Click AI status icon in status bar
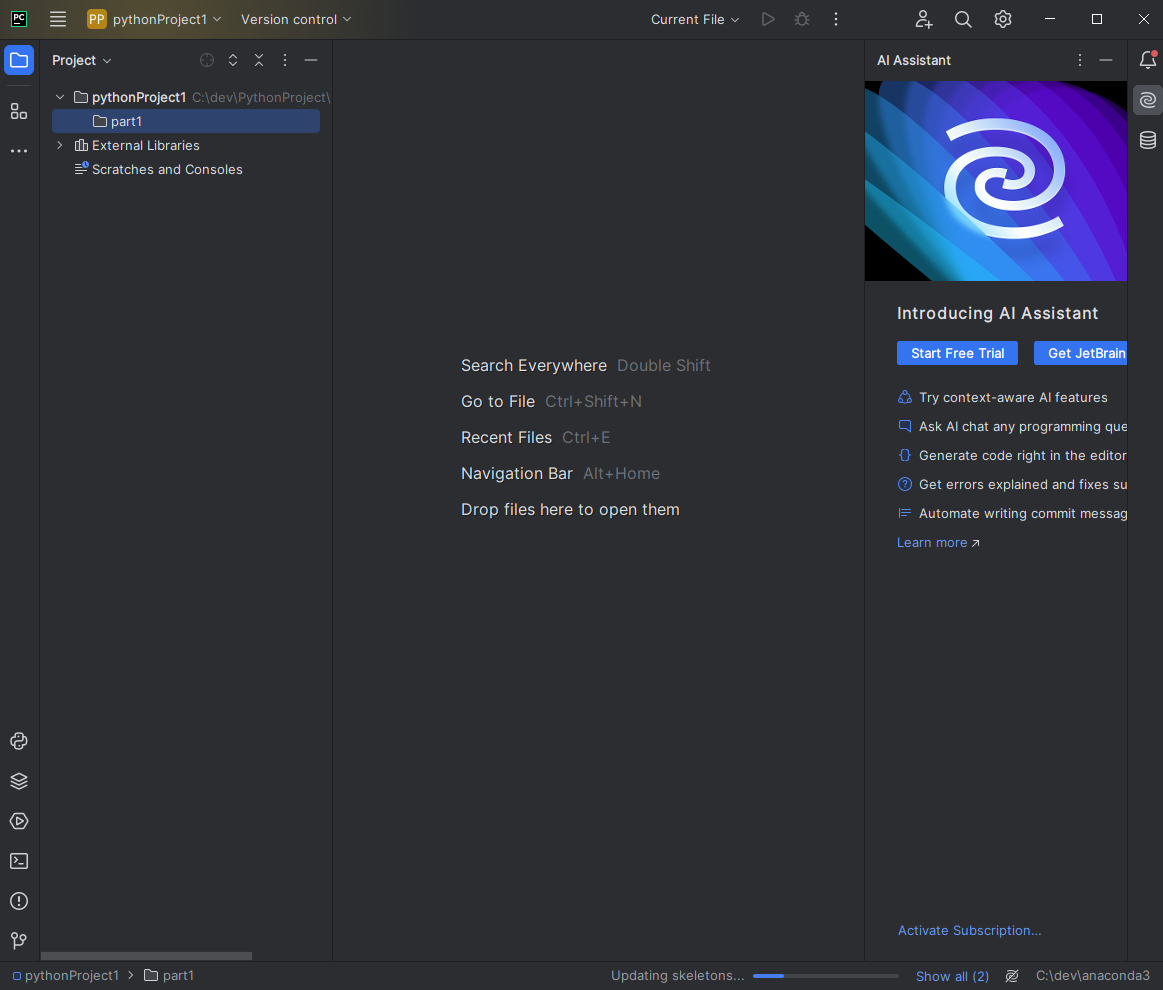This screenshot has height=990, width=1163. tap(1012, 976)
